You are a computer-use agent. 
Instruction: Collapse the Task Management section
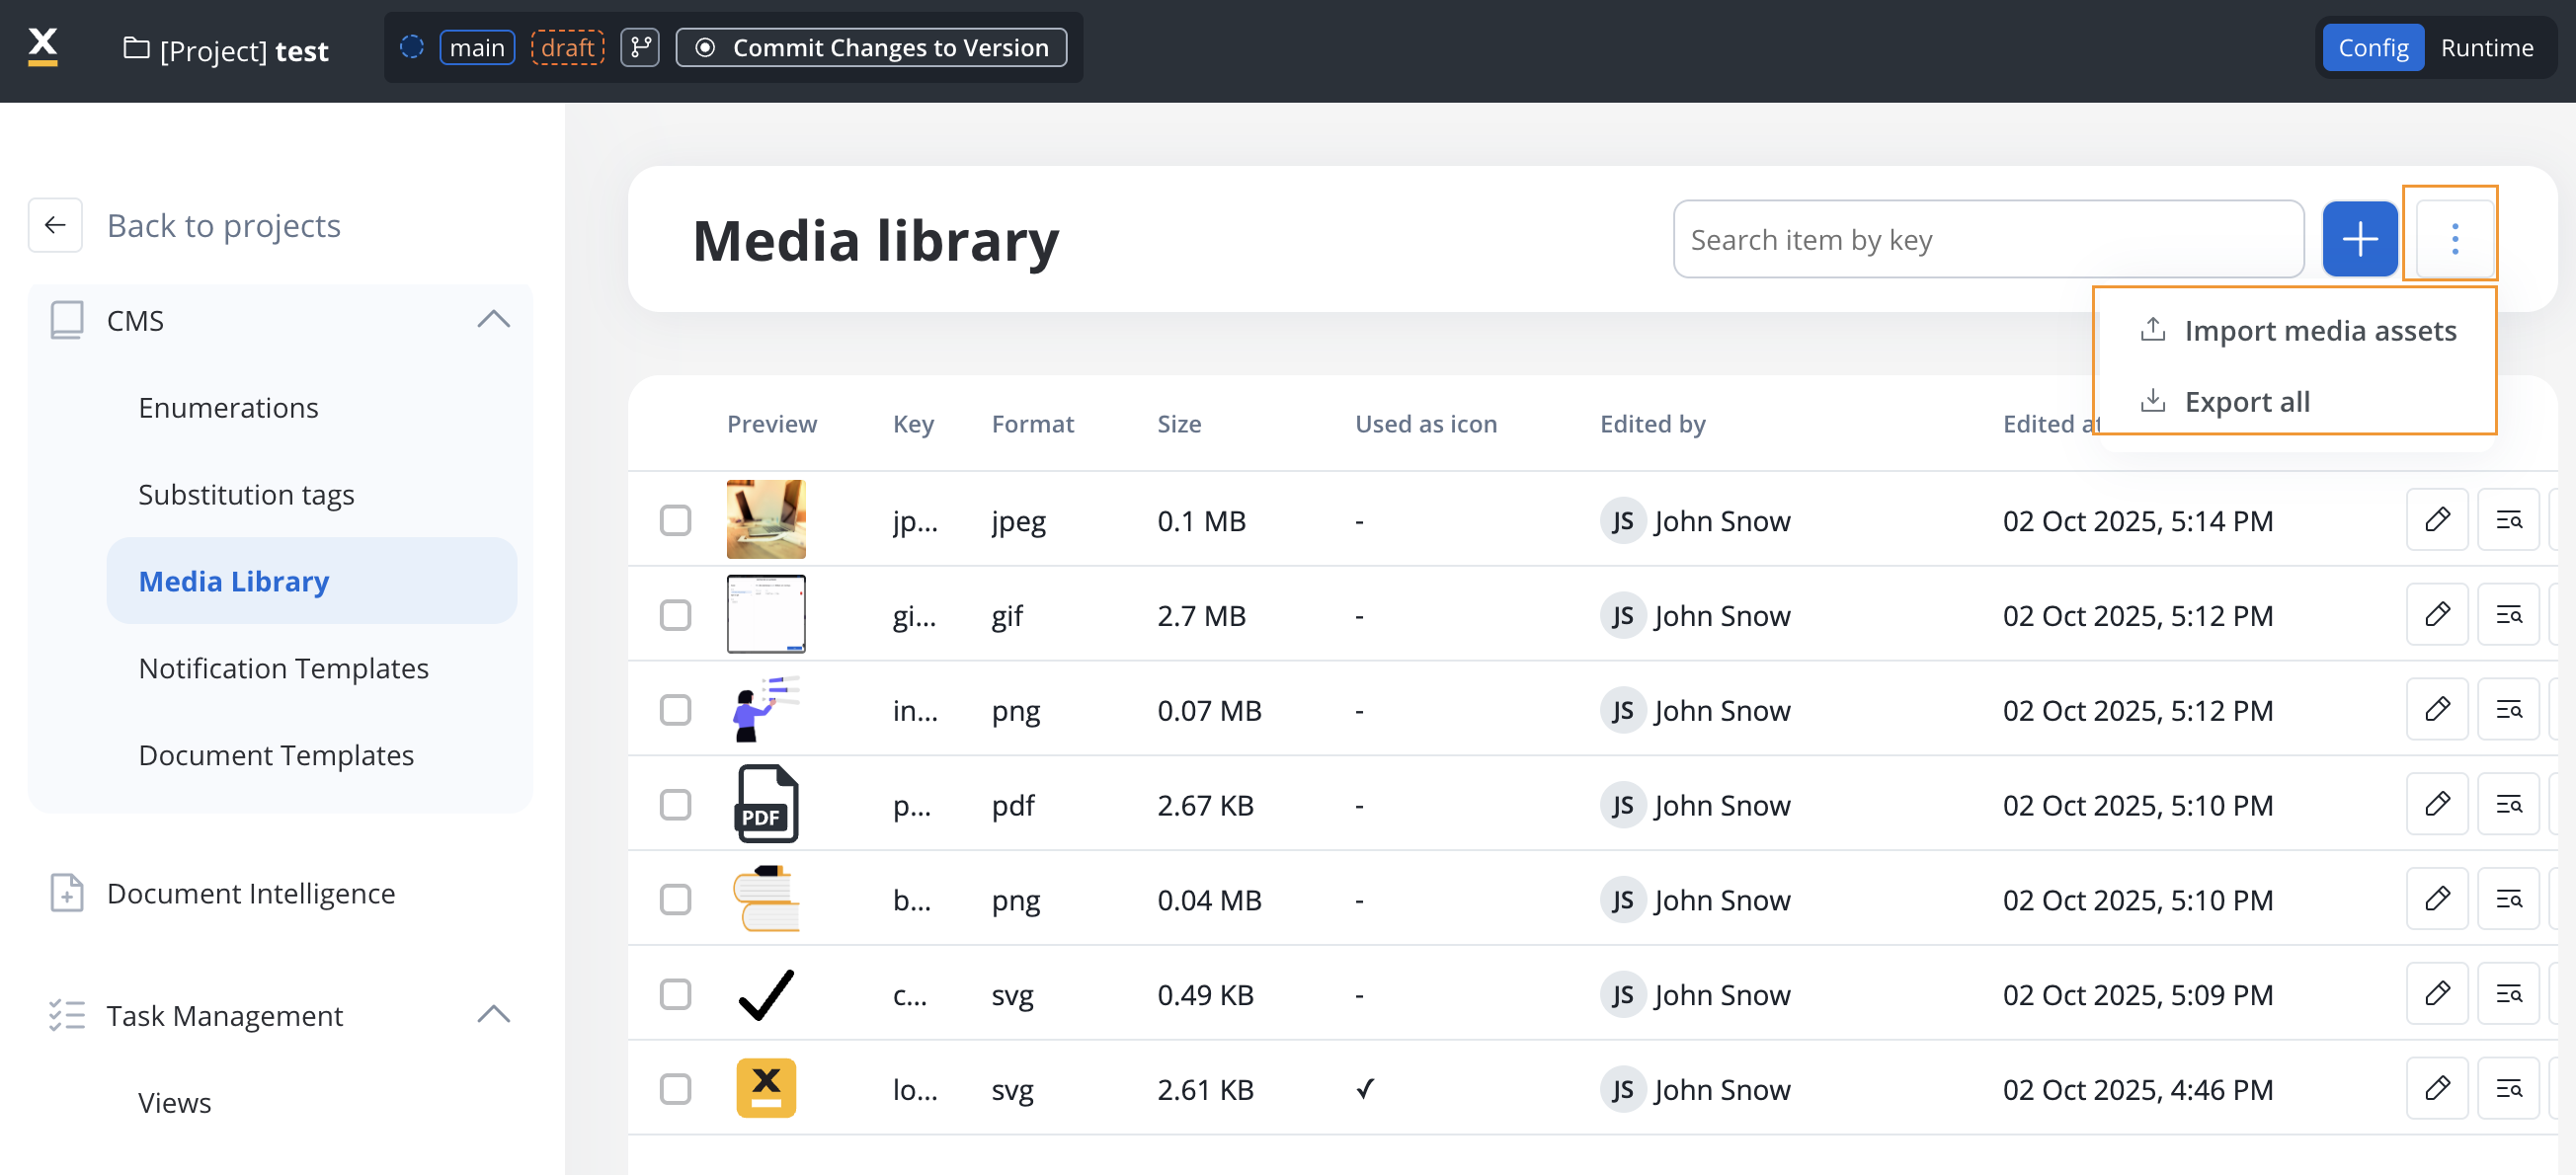pyautogui.click(x=493, y=1015)
